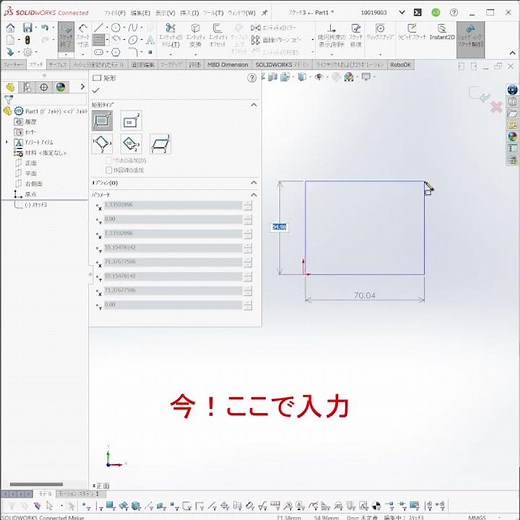
Task: Click the Home icon in the toolbar
Action: [10, 28]
